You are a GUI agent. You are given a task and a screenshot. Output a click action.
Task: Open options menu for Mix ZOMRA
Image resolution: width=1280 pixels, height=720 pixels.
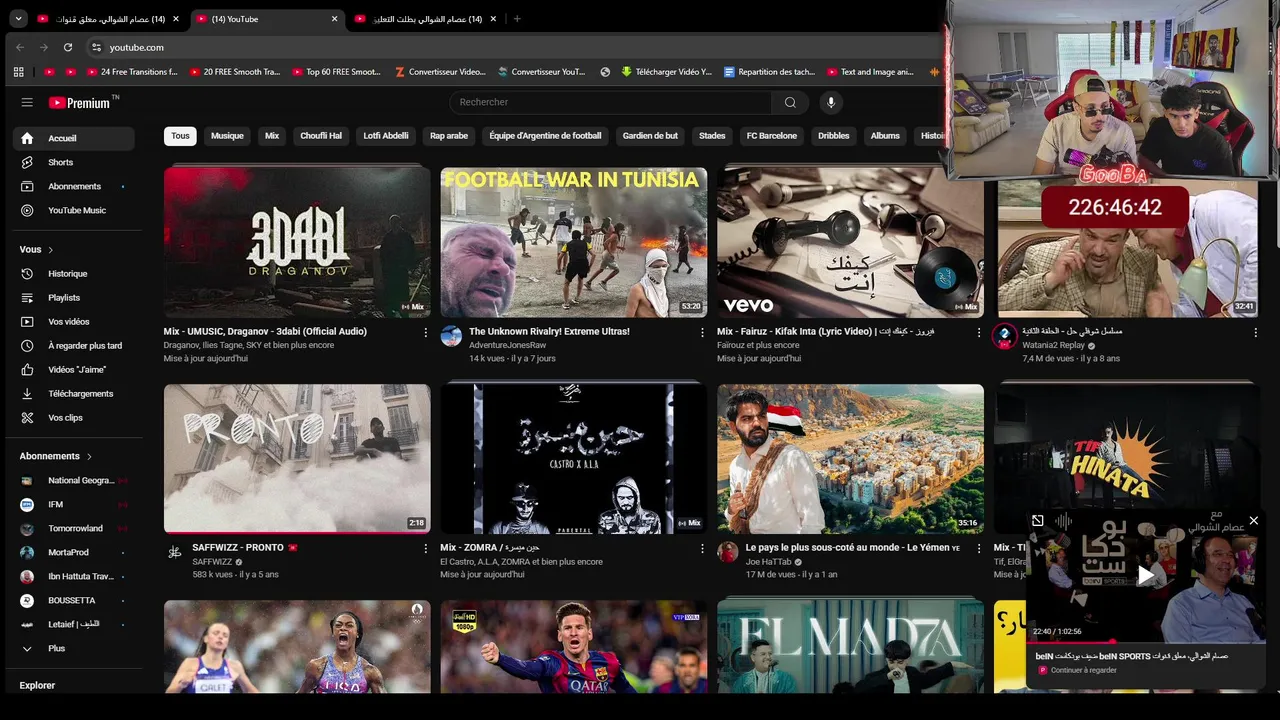tap(703, 549)
